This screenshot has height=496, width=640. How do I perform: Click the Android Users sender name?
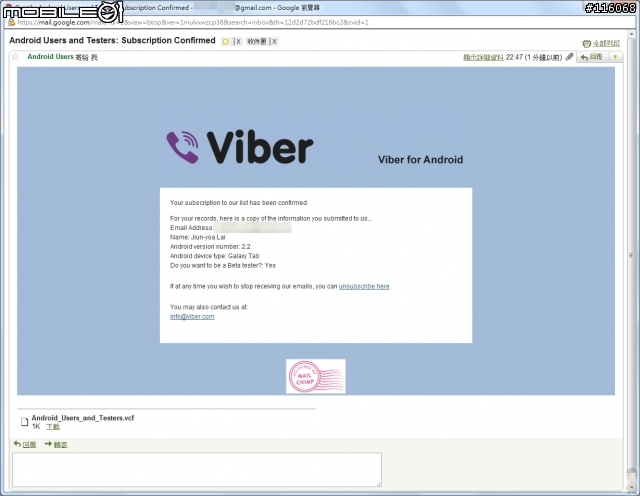coord(50,56)
